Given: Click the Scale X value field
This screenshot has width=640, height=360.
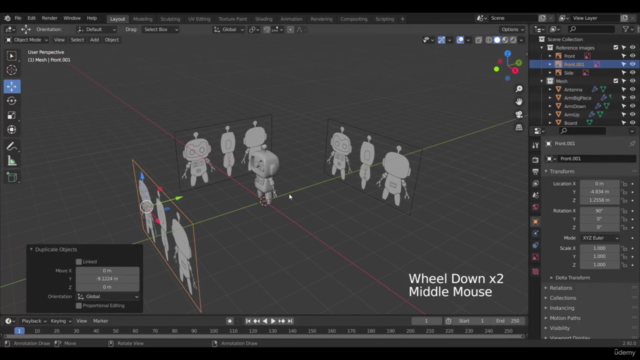Looking at the screenshot, I should pos(599,248).
